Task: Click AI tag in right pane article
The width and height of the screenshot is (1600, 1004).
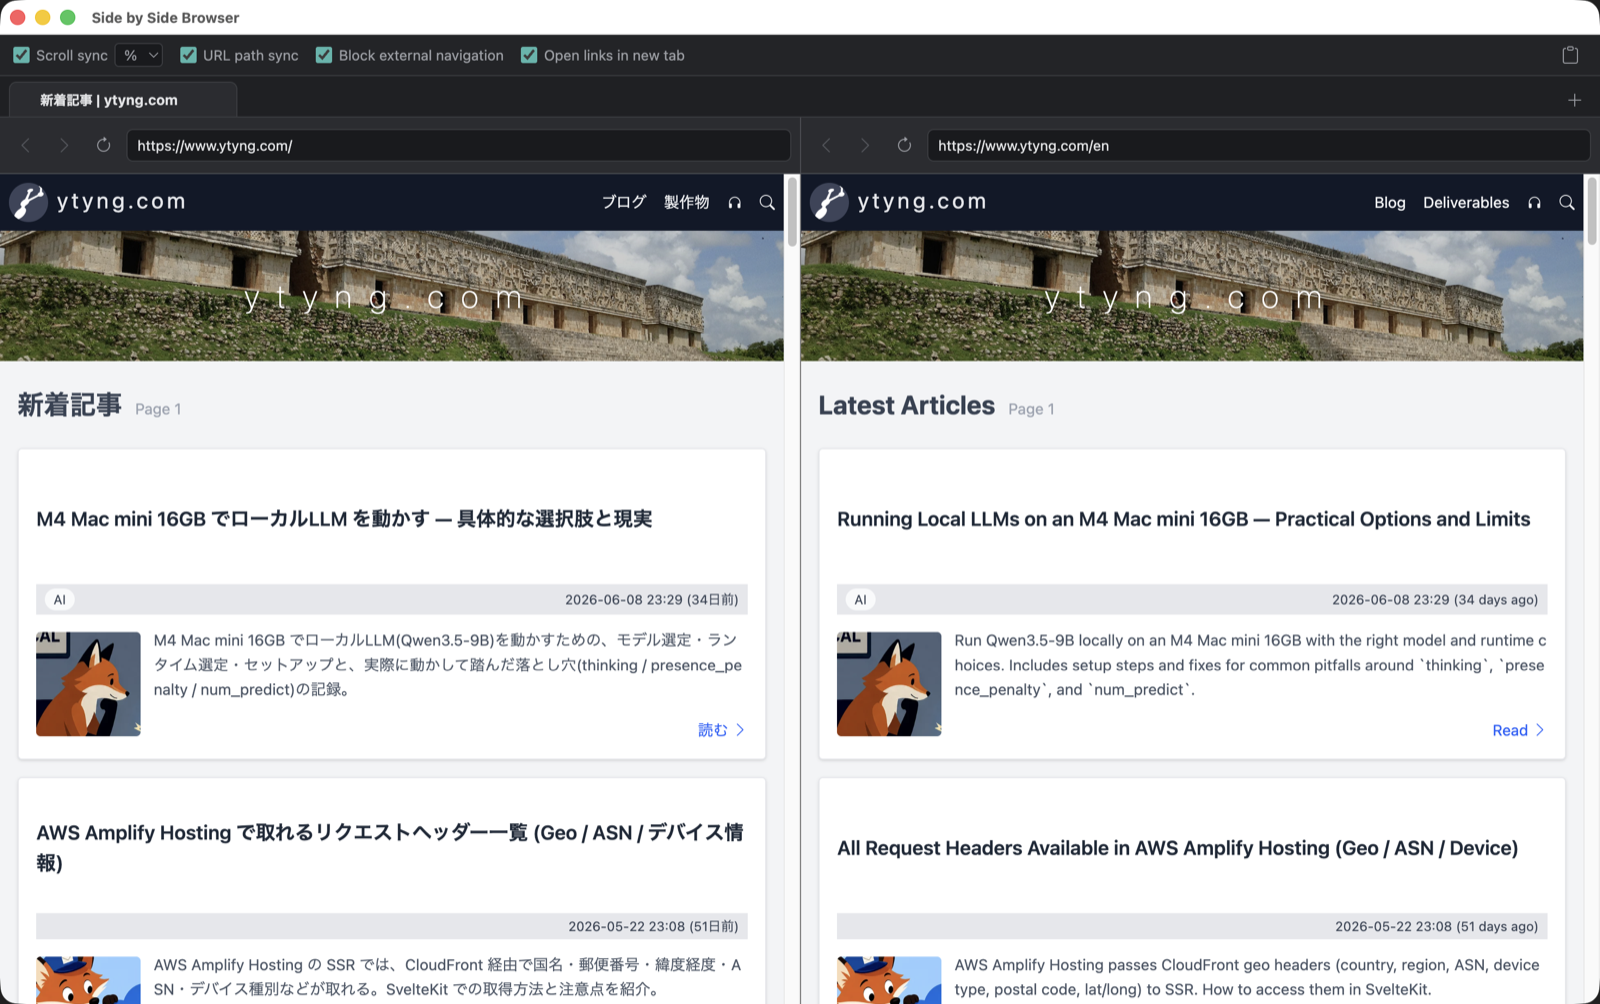Action: [x=861, y=600]
